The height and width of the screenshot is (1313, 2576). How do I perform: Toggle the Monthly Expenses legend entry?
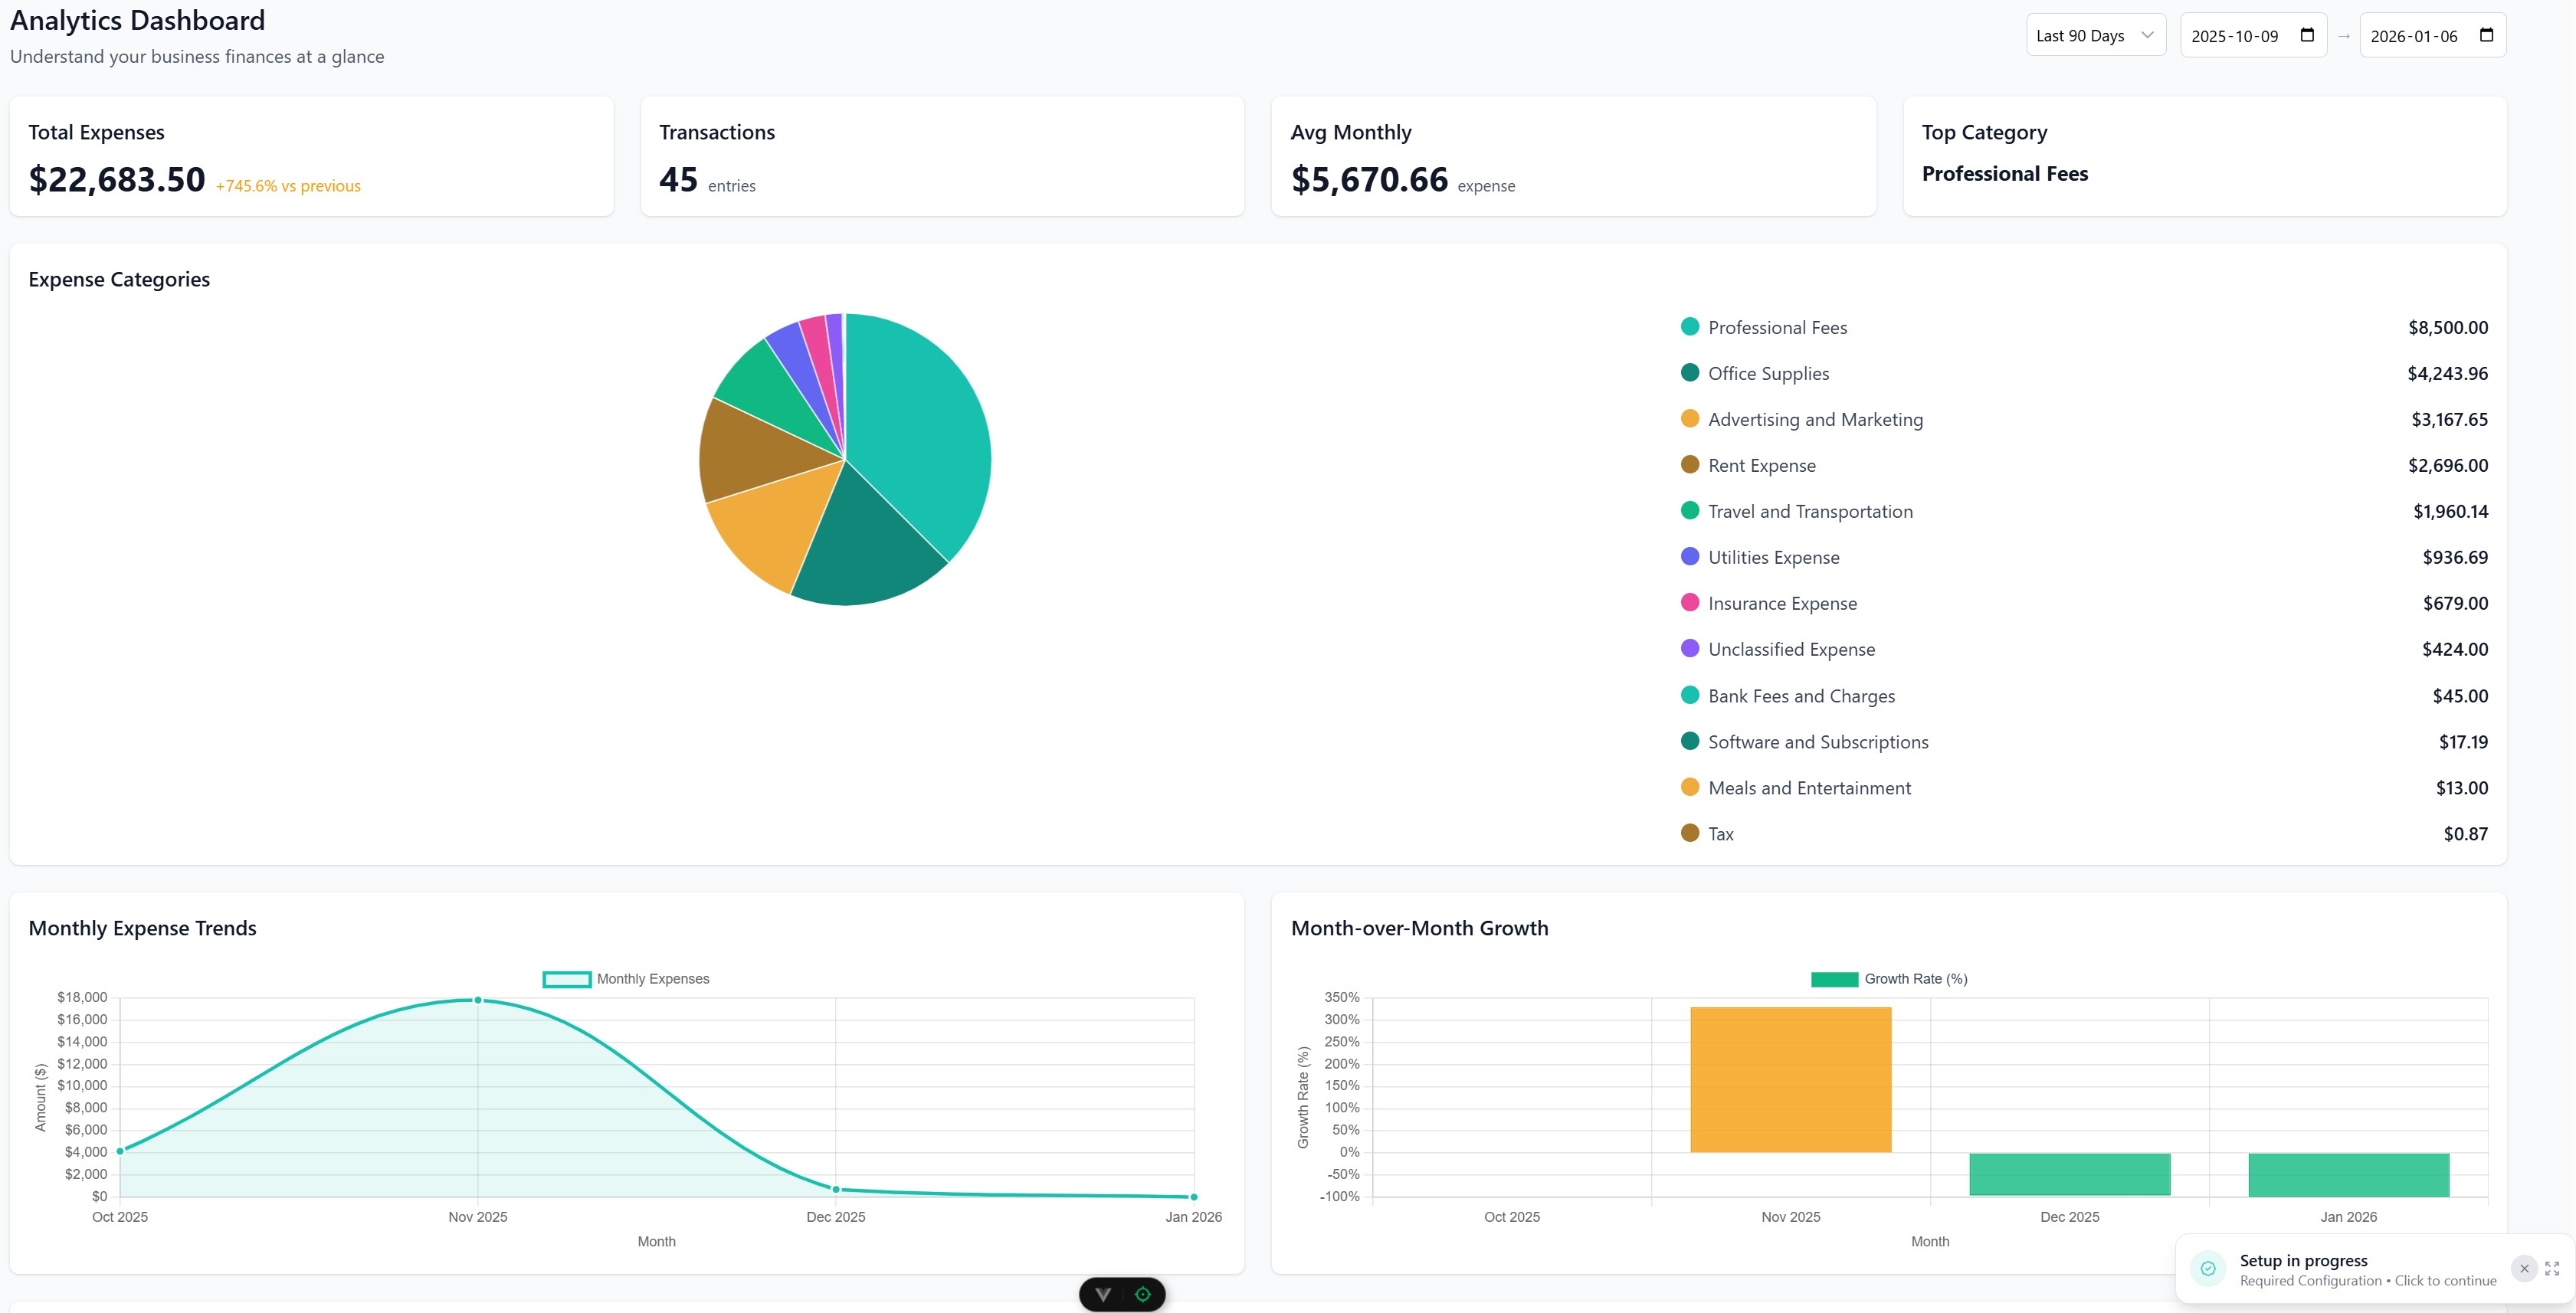click(627, 978)
